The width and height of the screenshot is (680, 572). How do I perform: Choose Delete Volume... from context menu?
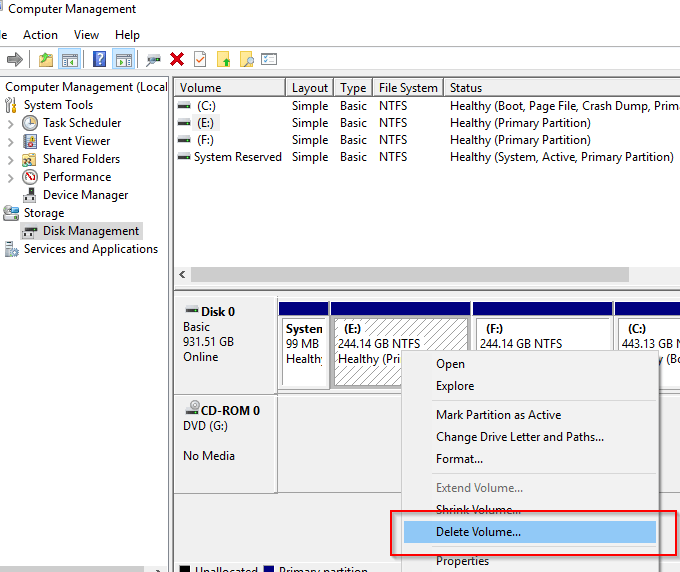[478, 532]
